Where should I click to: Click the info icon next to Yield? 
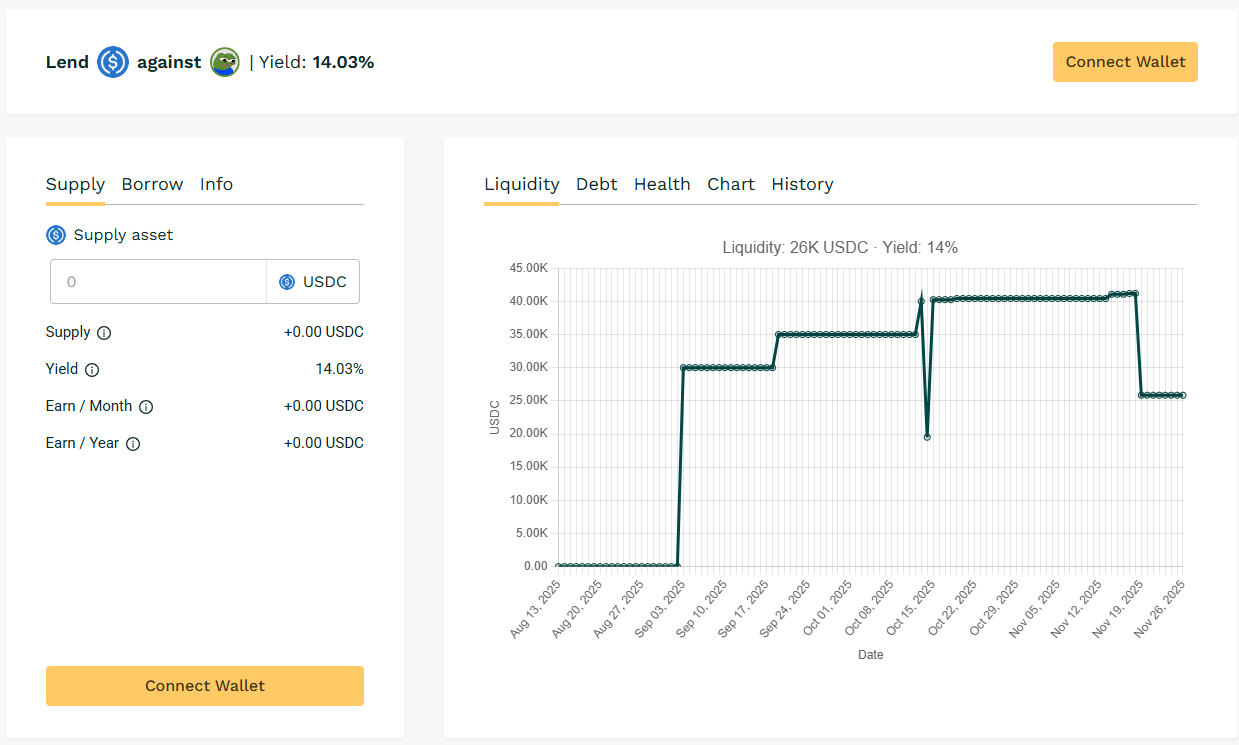tap(92, 370)
